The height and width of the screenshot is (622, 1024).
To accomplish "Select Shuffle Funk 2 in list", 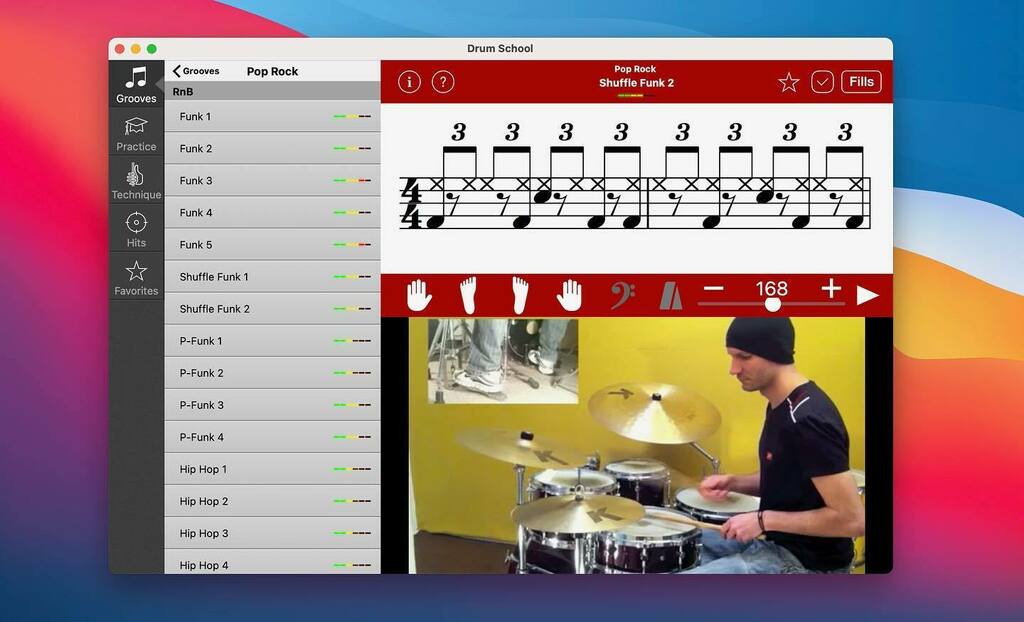I will coord(272,308).
